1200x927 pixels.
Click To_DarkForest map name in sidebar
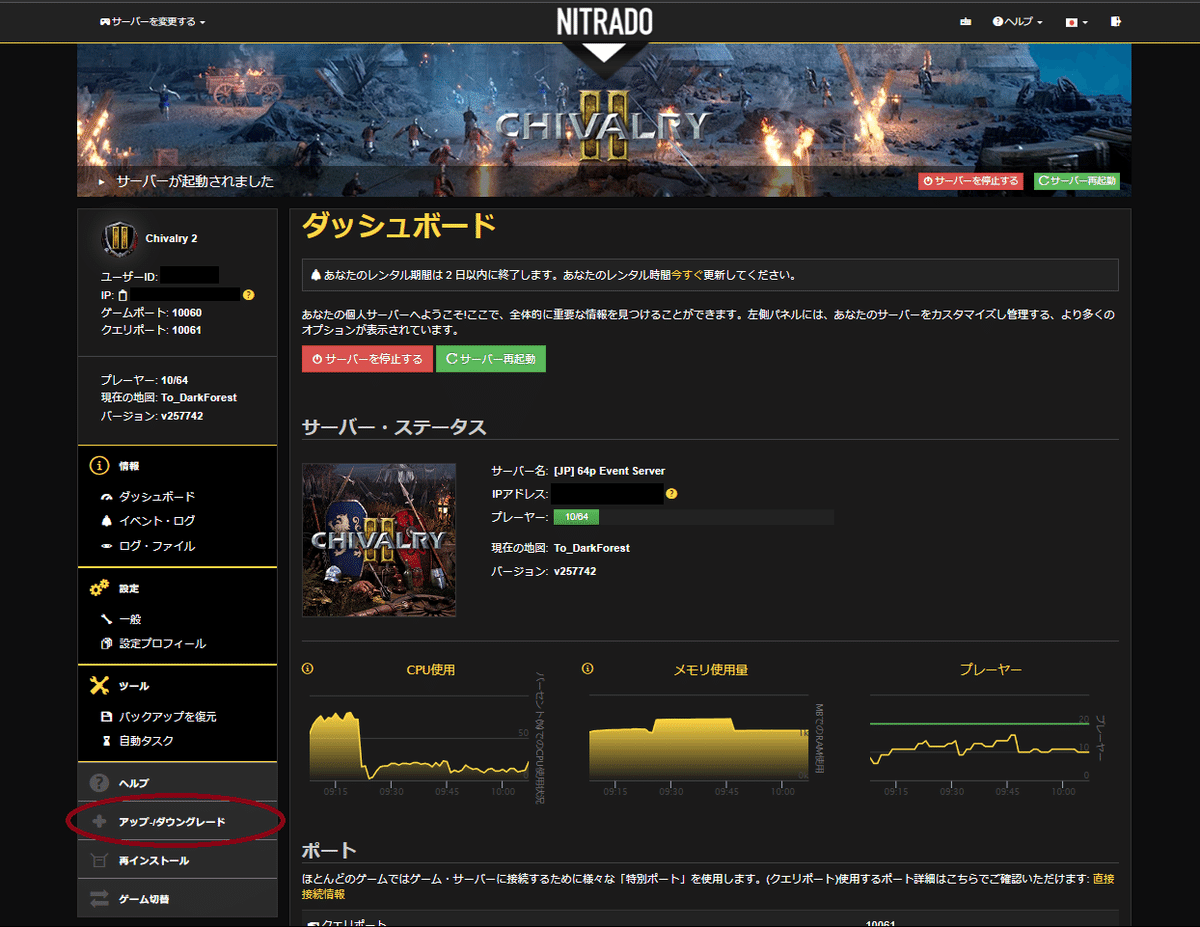(x=198, y=397)
